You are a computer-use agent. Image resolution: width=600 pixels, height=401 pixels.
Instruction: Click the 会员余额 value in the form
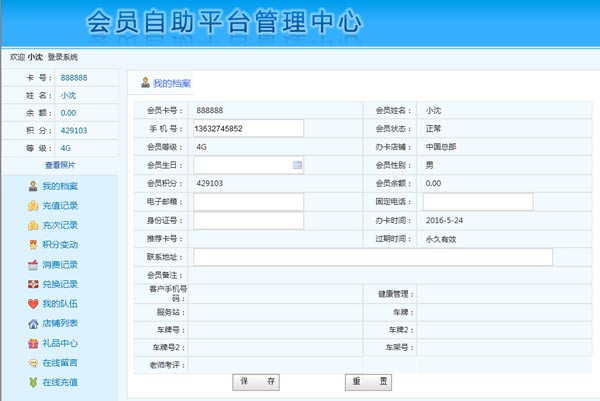pyautogui.click(x=433, y=183)
